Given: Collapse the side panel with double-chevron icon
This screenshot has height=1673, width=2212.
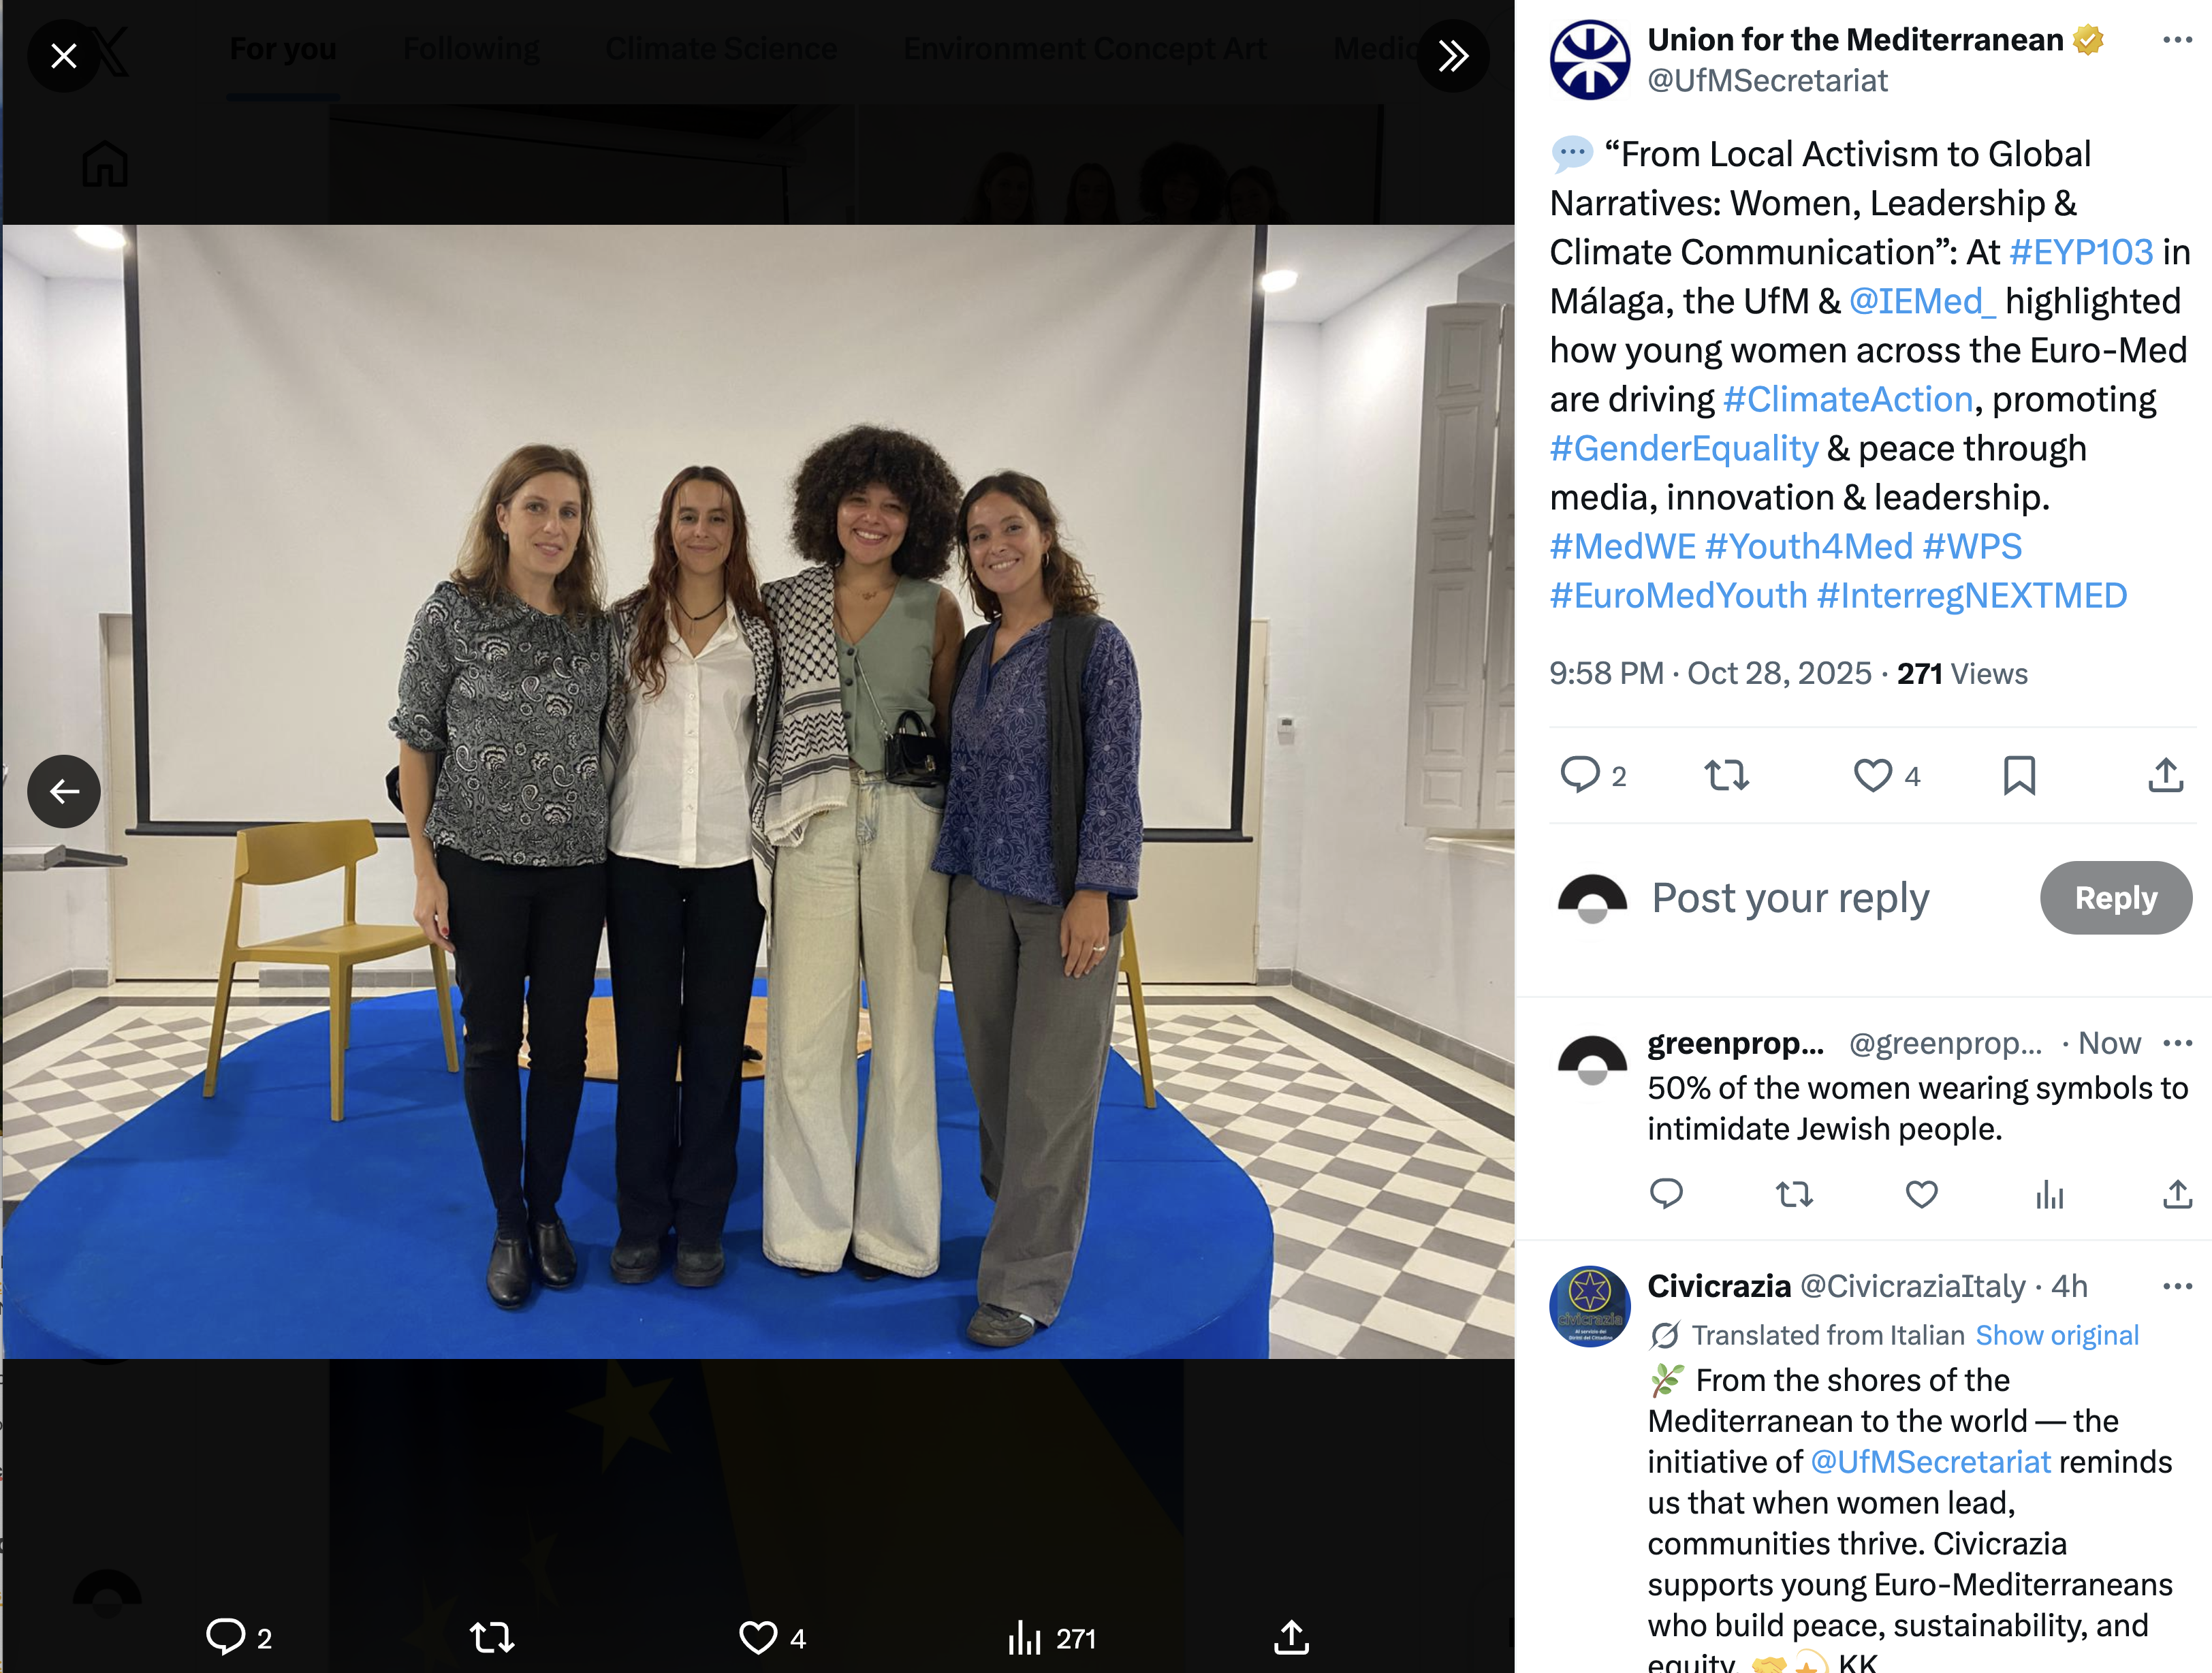Looking at the screenshot, I should [x=1453, y=56].
